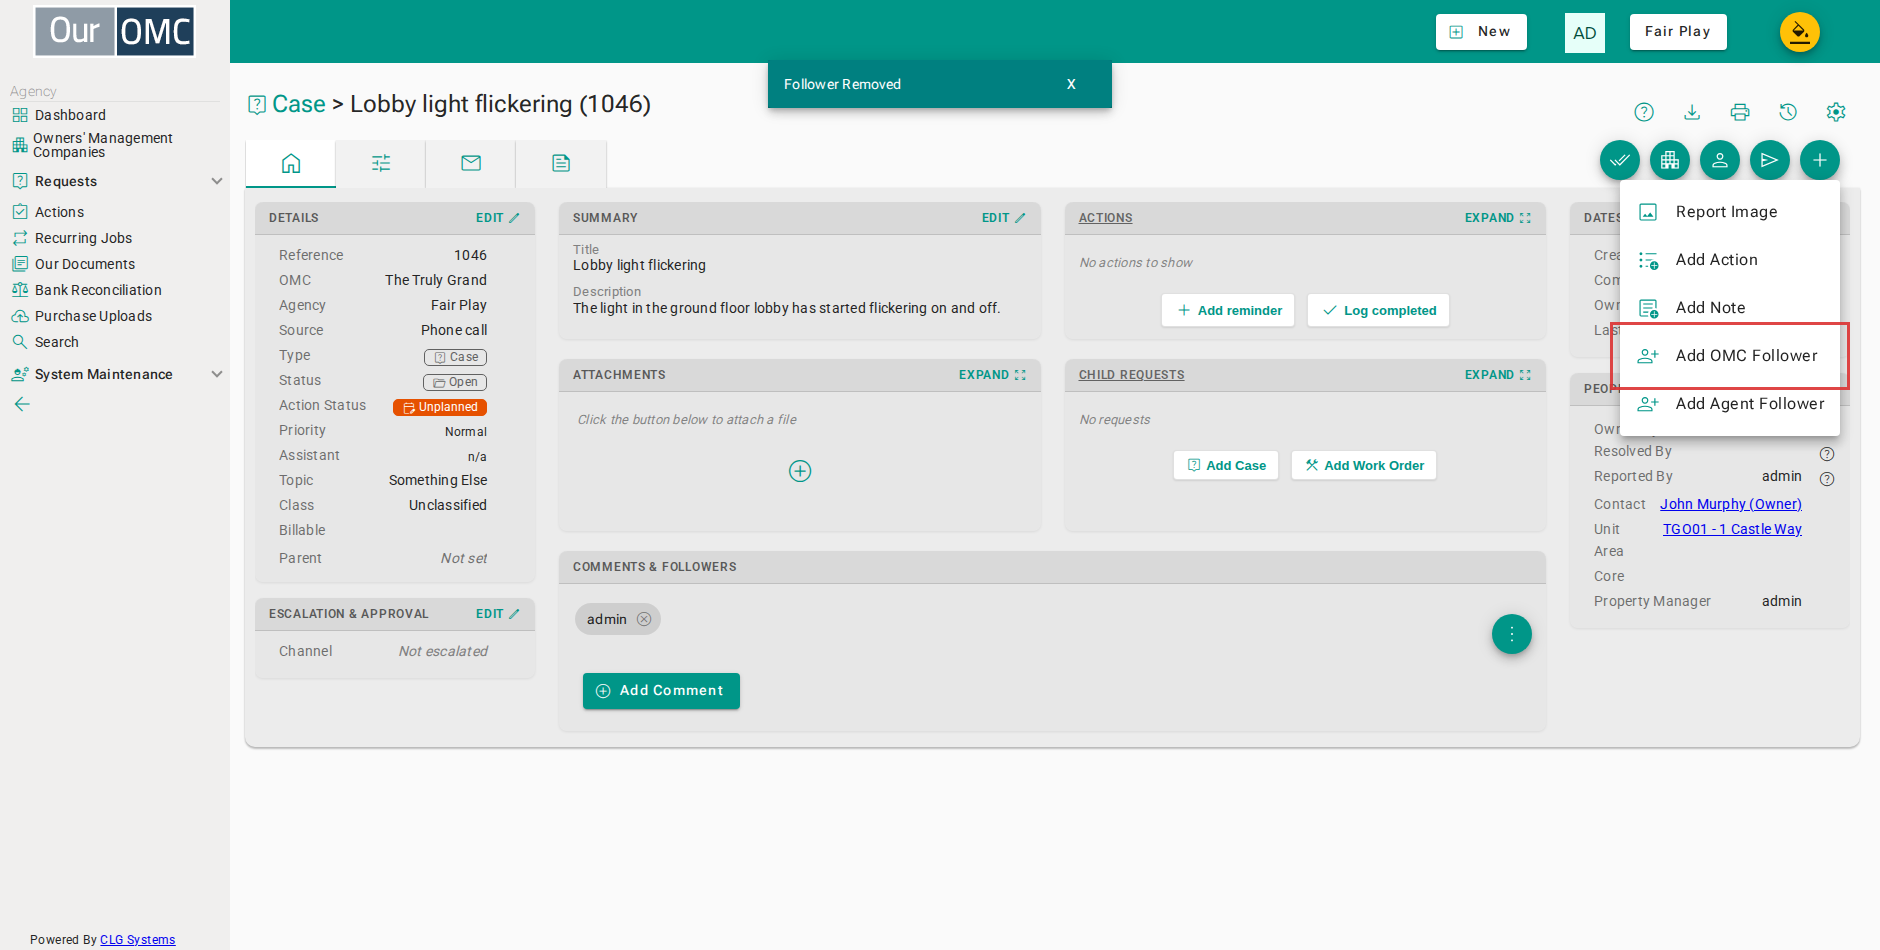The image size is (1880, 950).
Task: Open the John Murphy (Owner) contact link
Action: [1731, 504]
